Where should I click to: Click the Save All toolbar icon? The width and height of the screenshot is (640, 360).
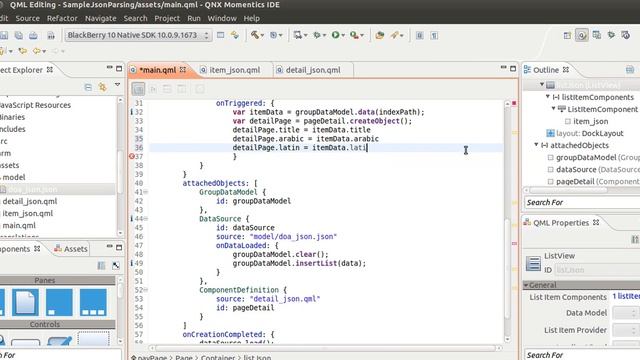(19, 36)
